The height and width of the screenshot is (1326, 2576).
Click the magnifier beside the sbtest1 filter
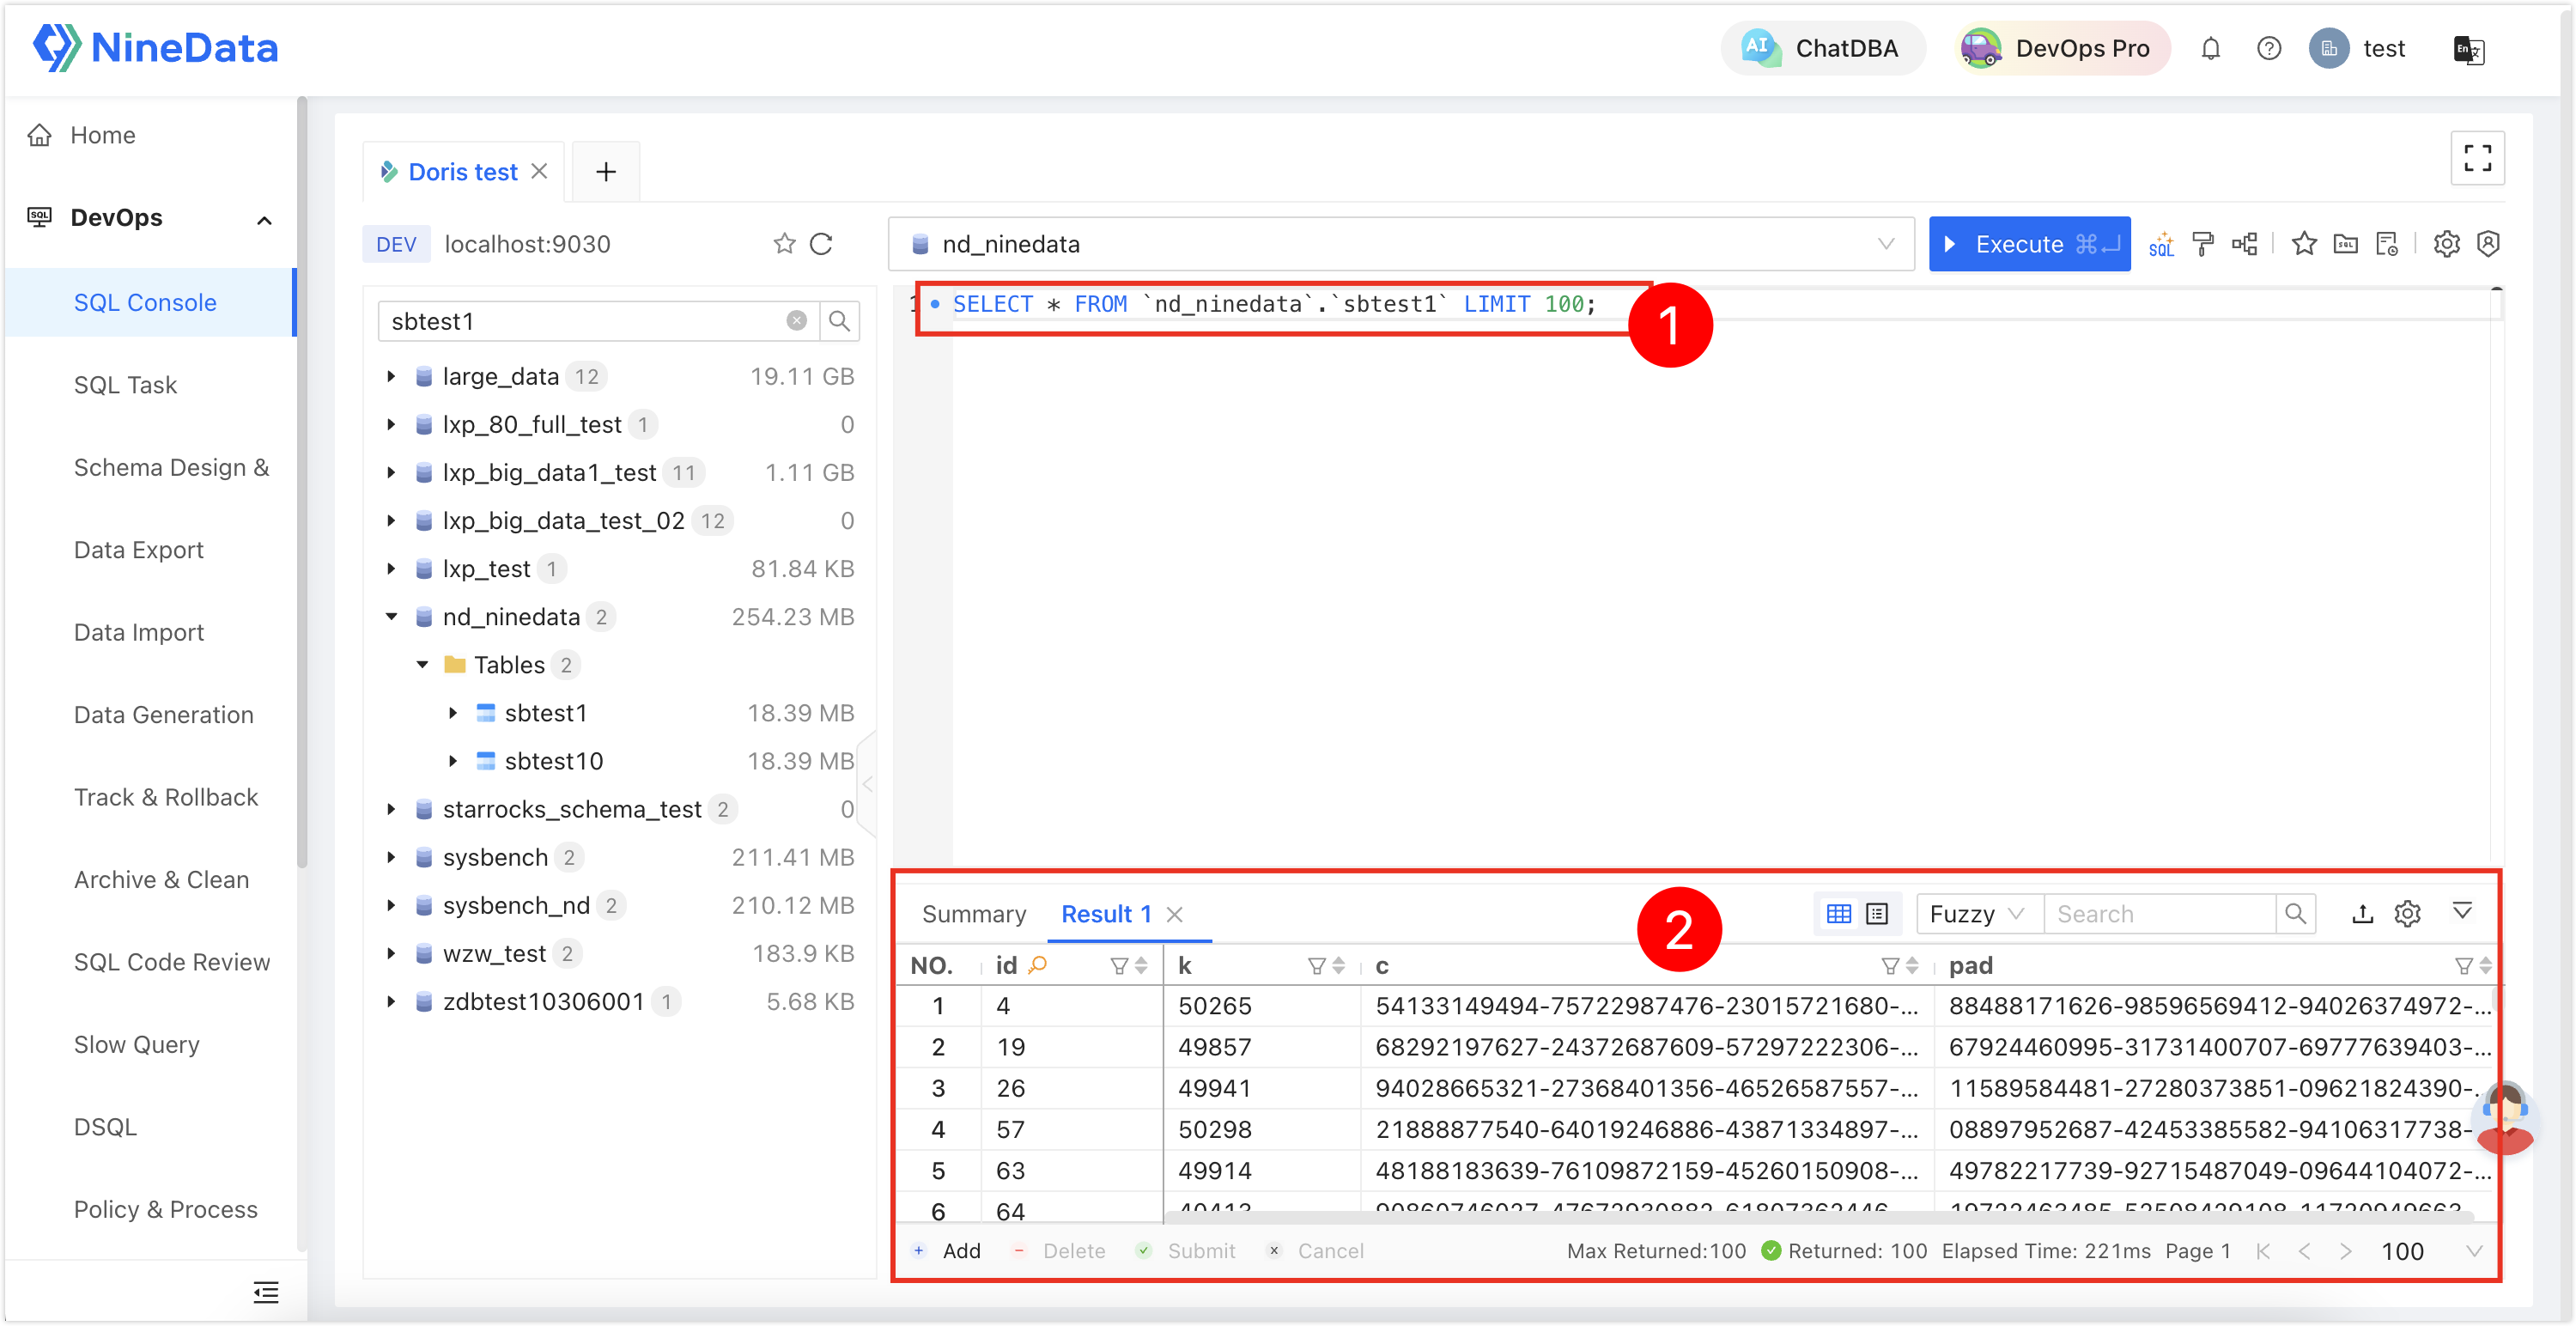click(x=839, y=321)
